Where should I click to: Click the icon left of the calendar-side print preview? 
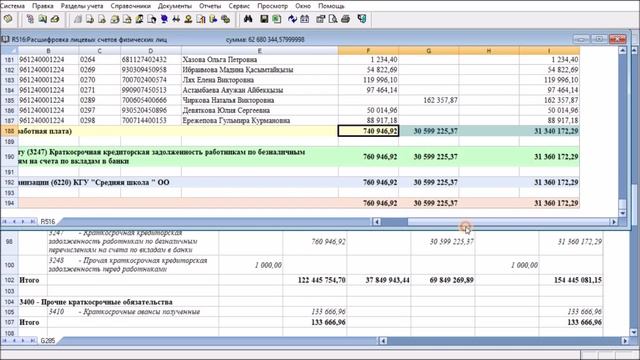[320, 19]
